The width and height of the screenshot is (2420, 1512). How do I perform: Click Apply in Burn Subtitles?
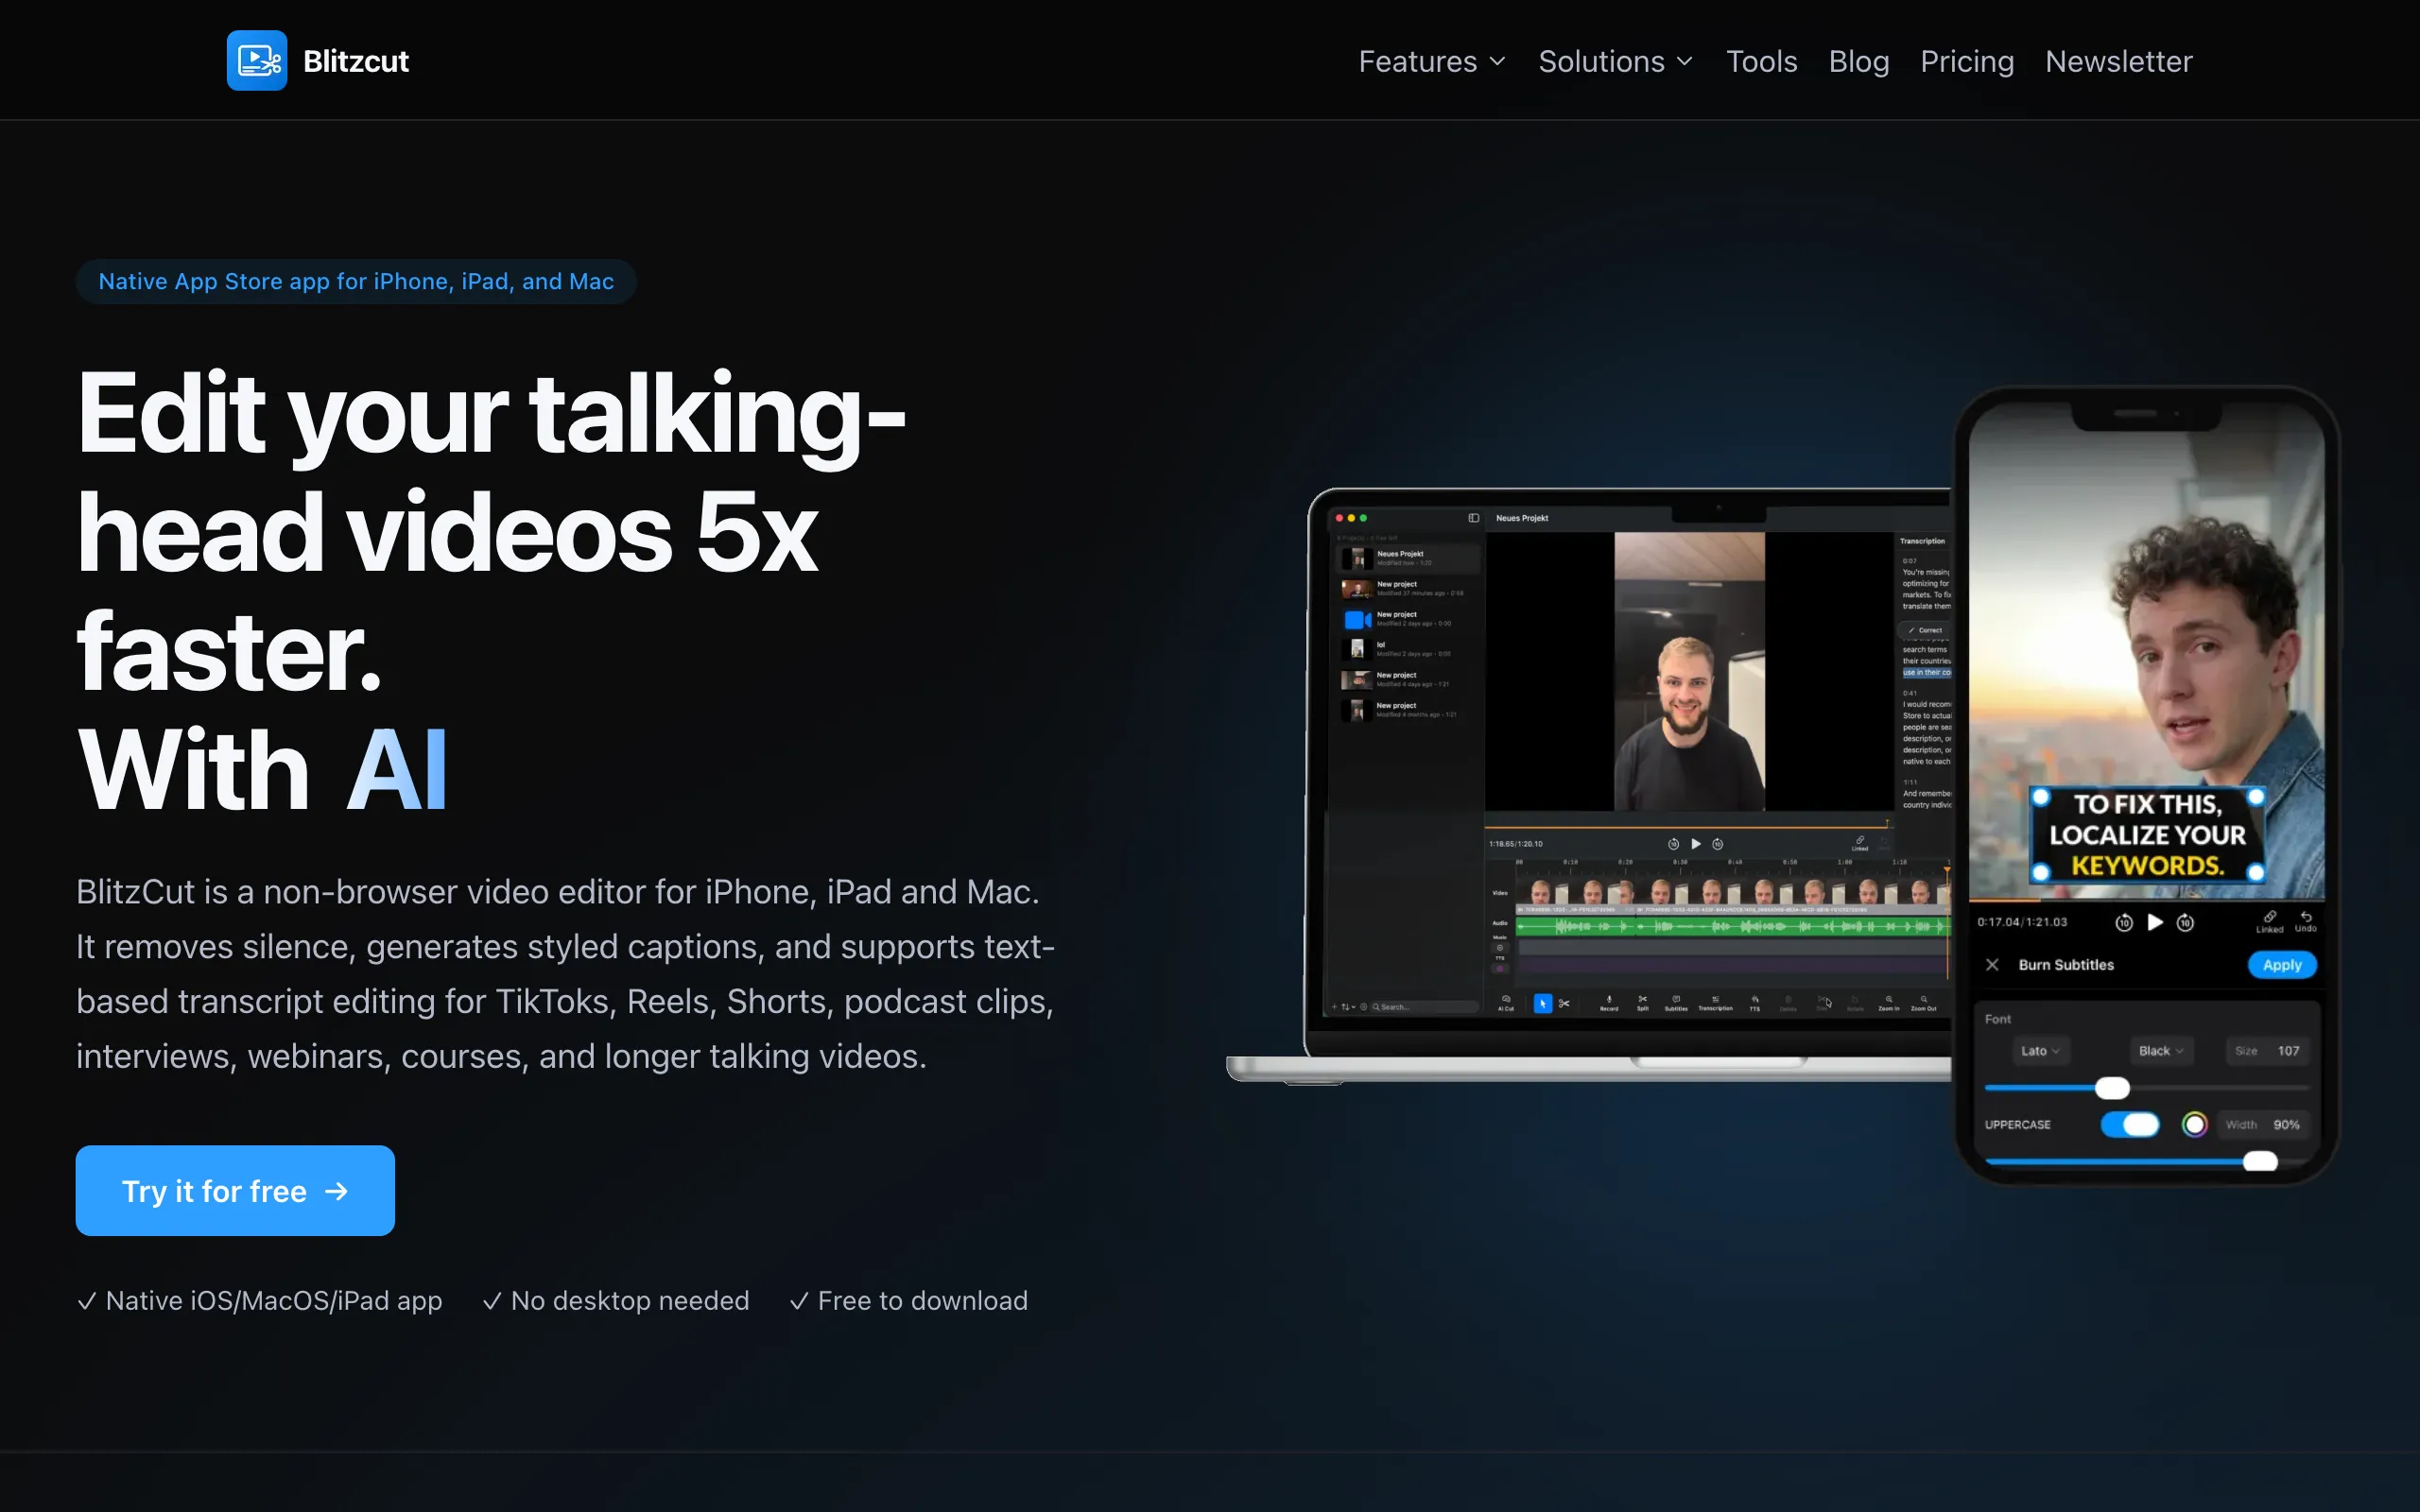pyautogui.click(x=2282, y=965)
